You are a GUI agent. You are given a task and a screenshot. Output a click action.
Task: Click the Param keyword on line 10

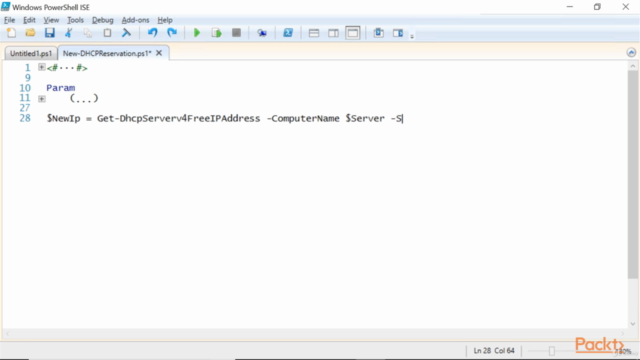tap(60, 88)
